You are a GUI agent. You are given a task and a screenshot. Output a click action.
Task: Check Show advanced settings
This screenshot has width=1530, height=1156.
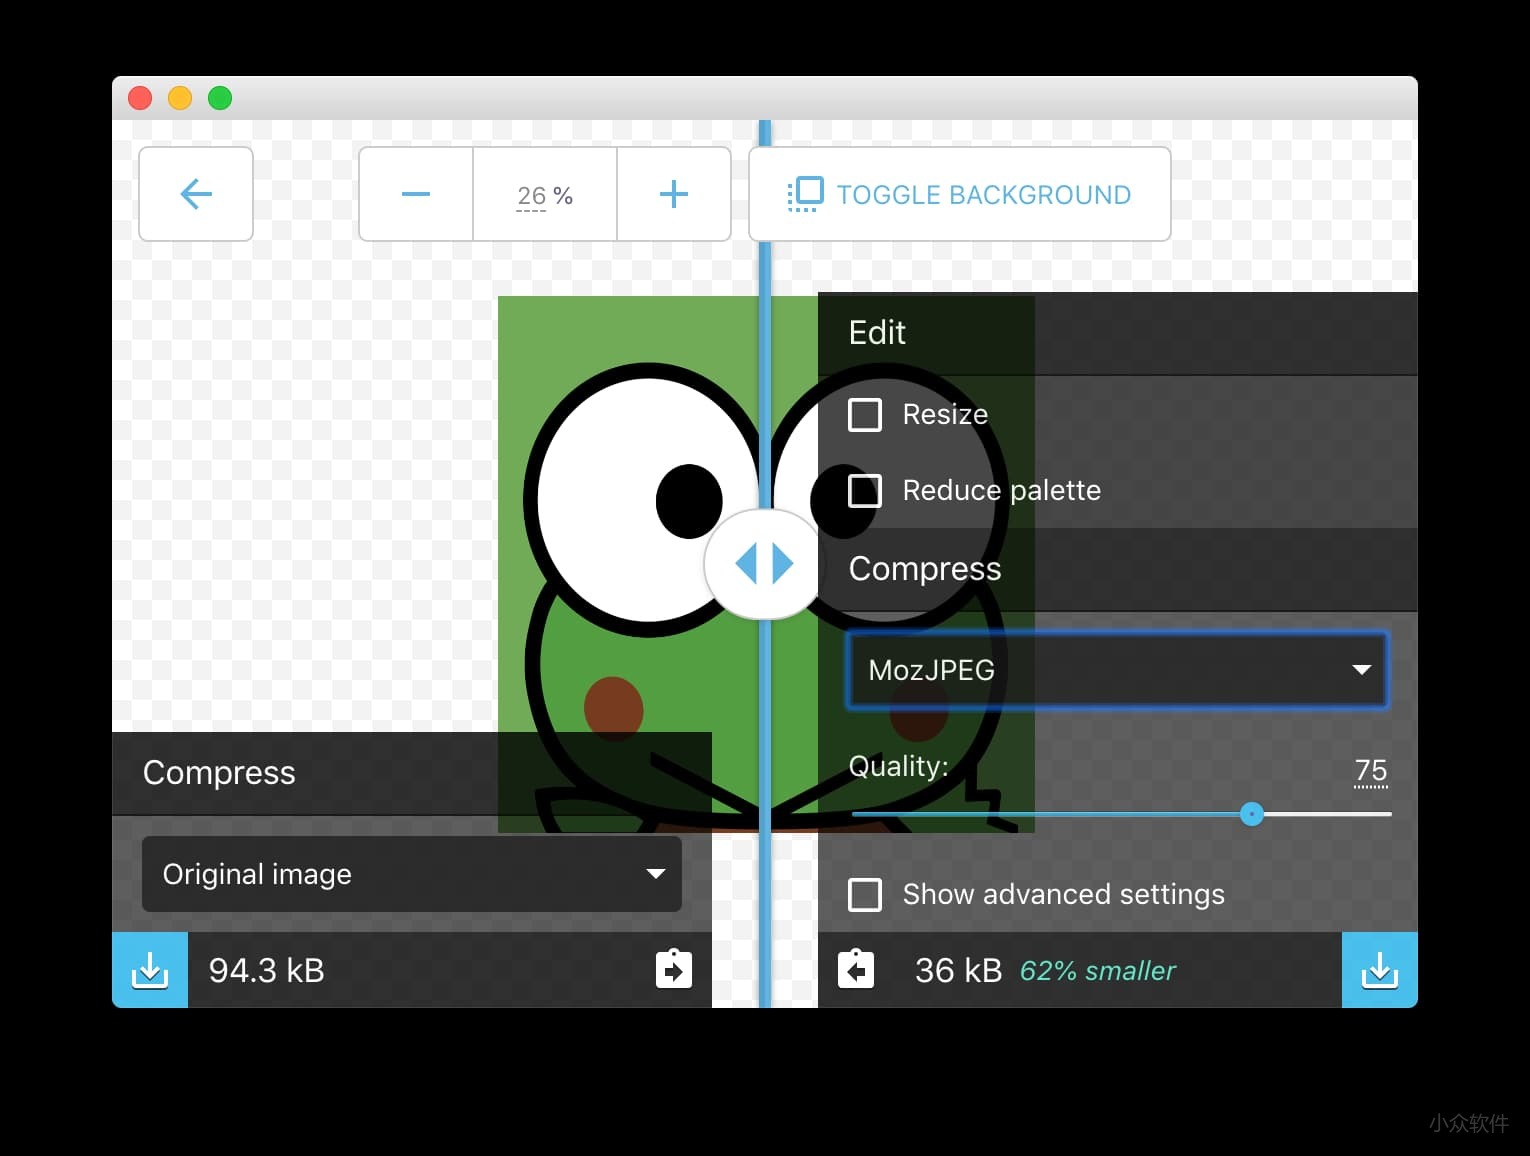(x=865, y=894)
